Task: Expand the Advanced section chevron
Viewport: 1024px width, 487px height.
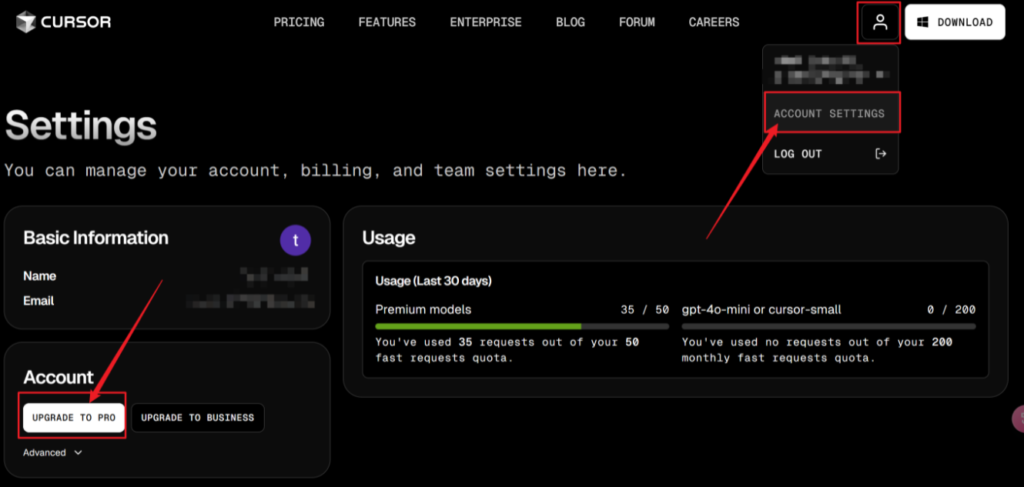Action: tap(78, 453)
